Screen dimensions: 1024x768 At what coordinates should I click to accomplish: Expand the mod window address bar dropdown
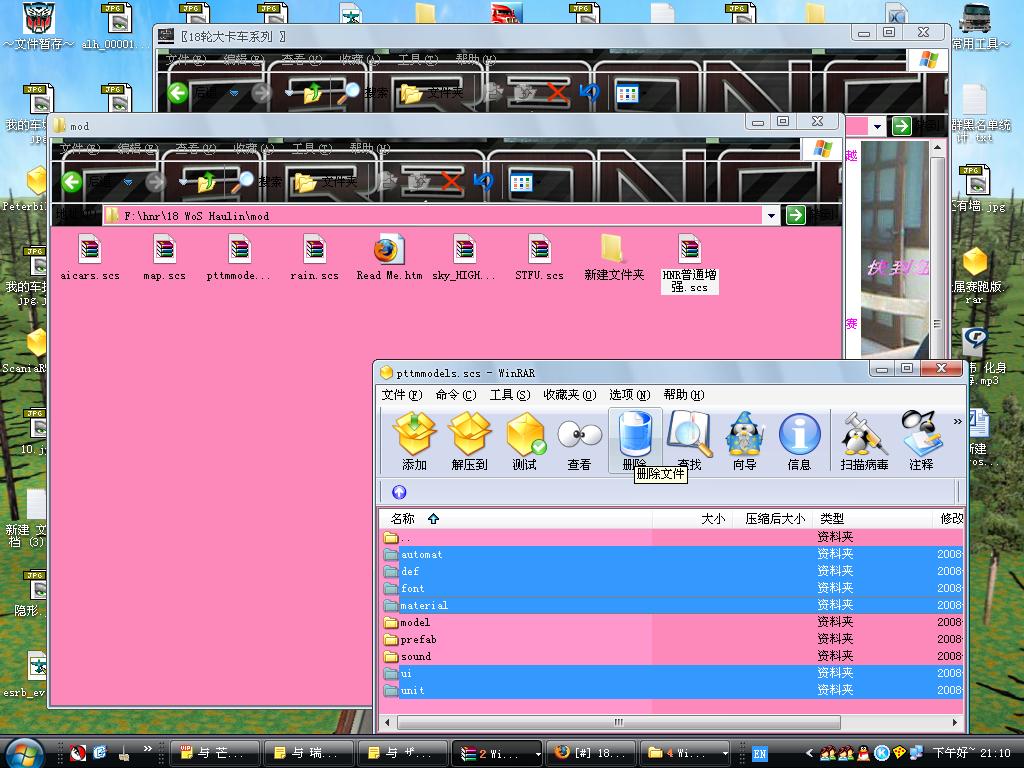tap(771, 215)
